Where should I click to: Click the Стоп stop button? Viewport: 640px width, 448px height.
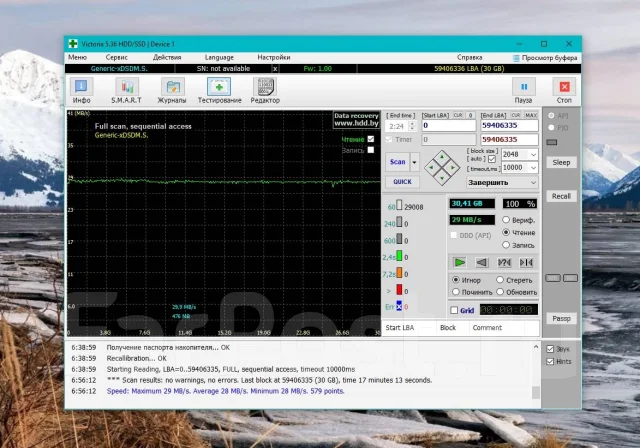(564, 91)
